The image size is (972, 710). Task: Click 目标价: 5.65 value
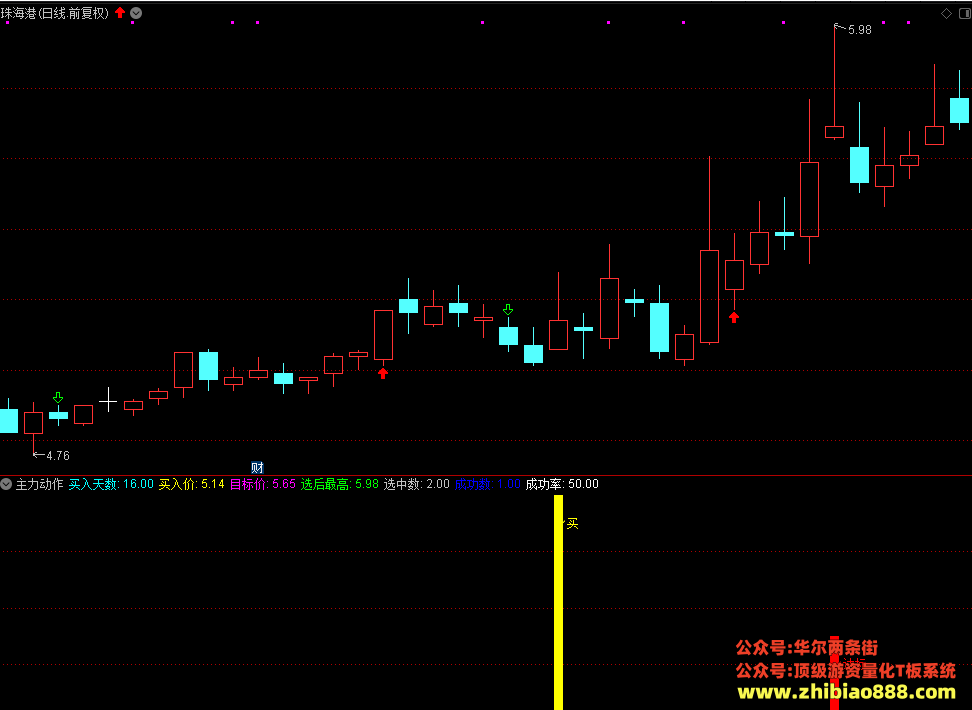click(x=263, y=484)
